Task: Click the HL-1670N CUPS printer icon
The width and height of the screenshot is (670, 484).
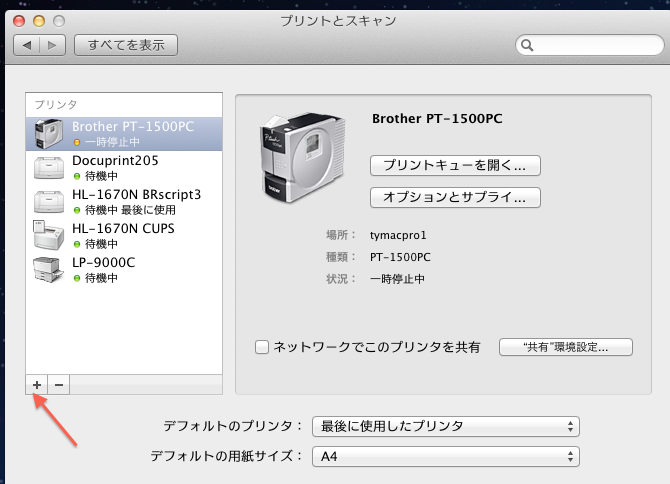Action: [x=48, y=235]
